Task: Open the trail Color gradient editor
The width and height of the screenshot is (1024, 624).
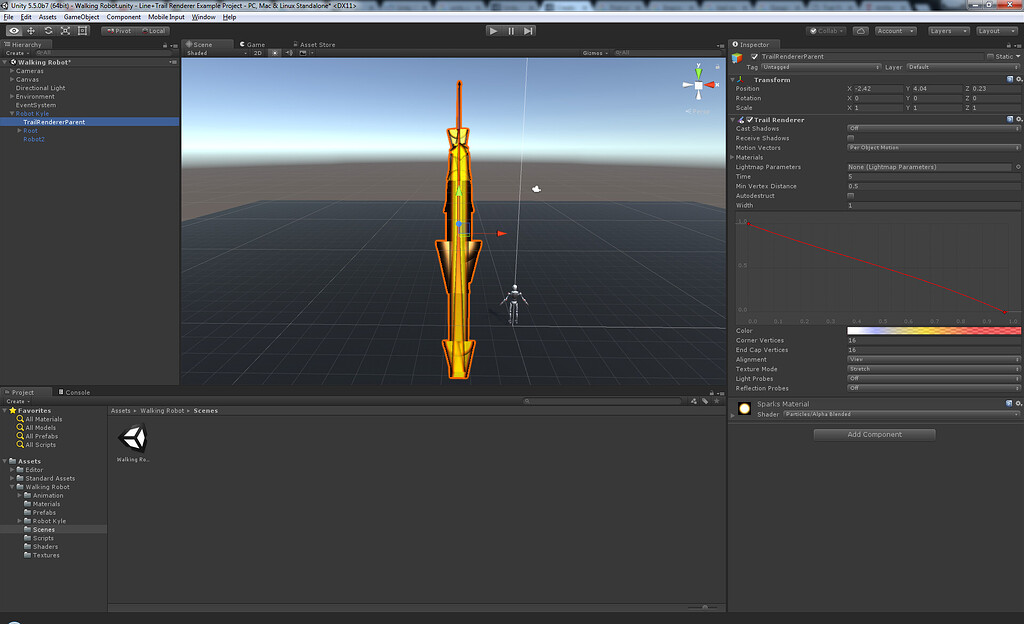Action: click(932, 330)
